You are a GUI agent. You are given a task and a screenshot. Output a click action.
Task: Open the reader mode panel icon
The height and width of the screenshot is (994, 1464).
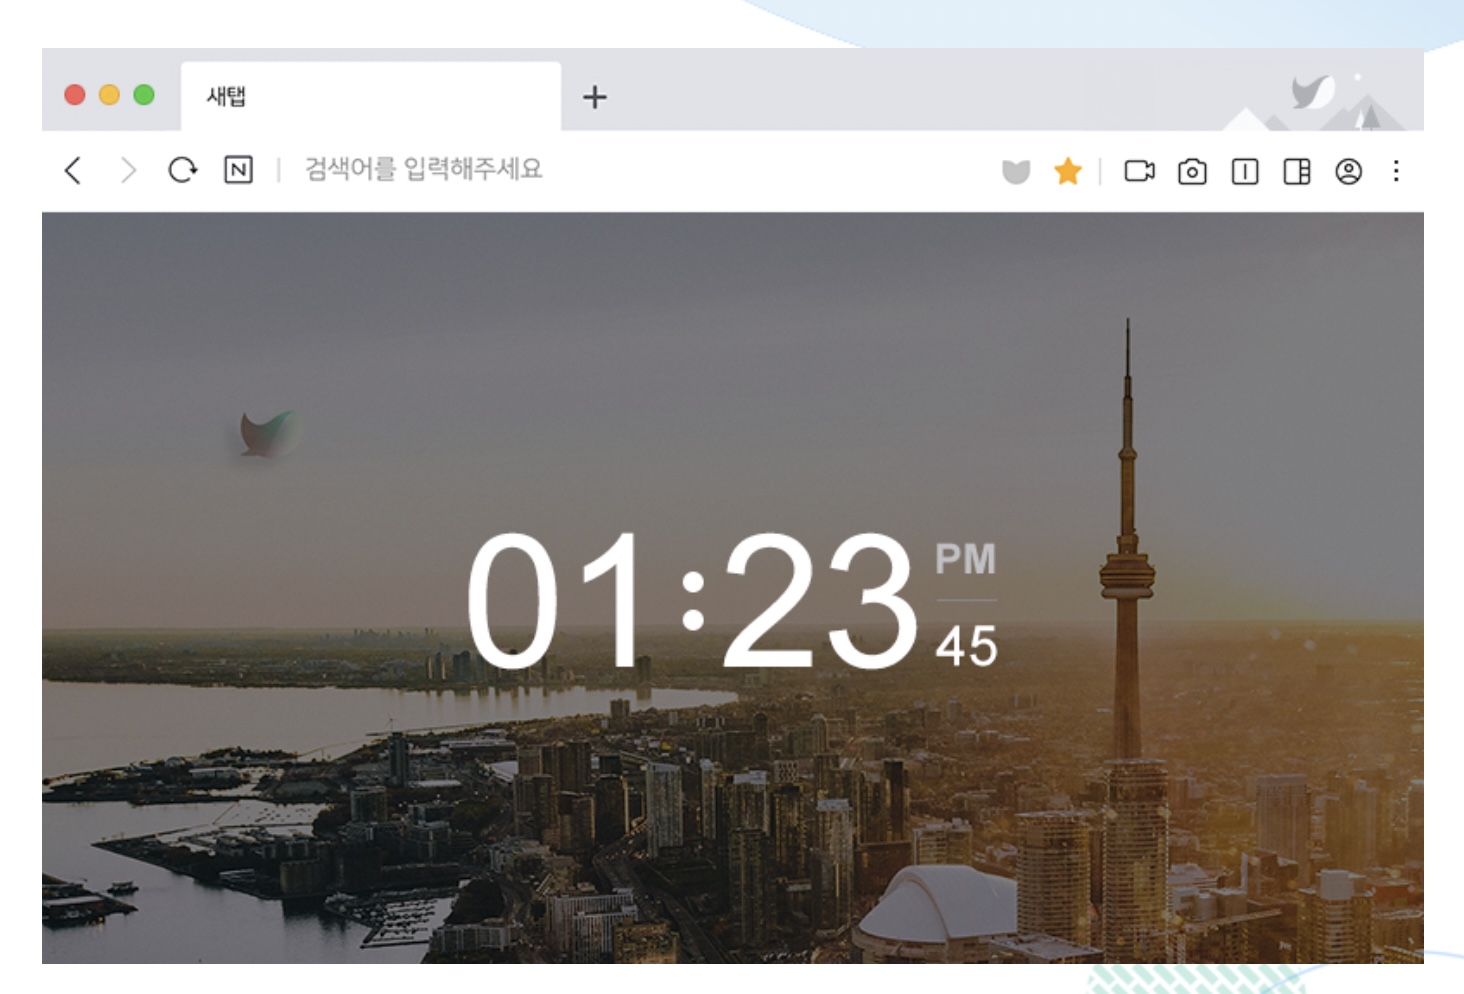[x=1245, y=172]
